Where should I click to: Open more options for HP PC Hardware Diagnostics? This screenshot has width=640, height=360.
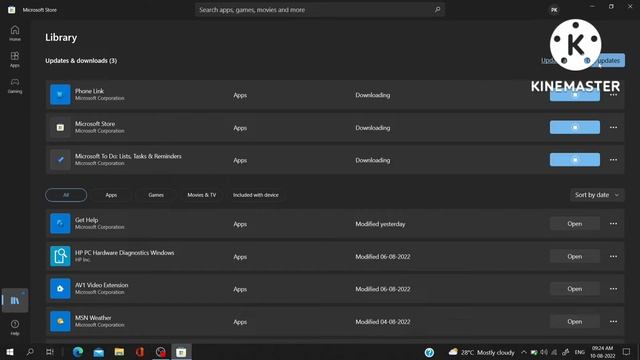click(613, 256)
